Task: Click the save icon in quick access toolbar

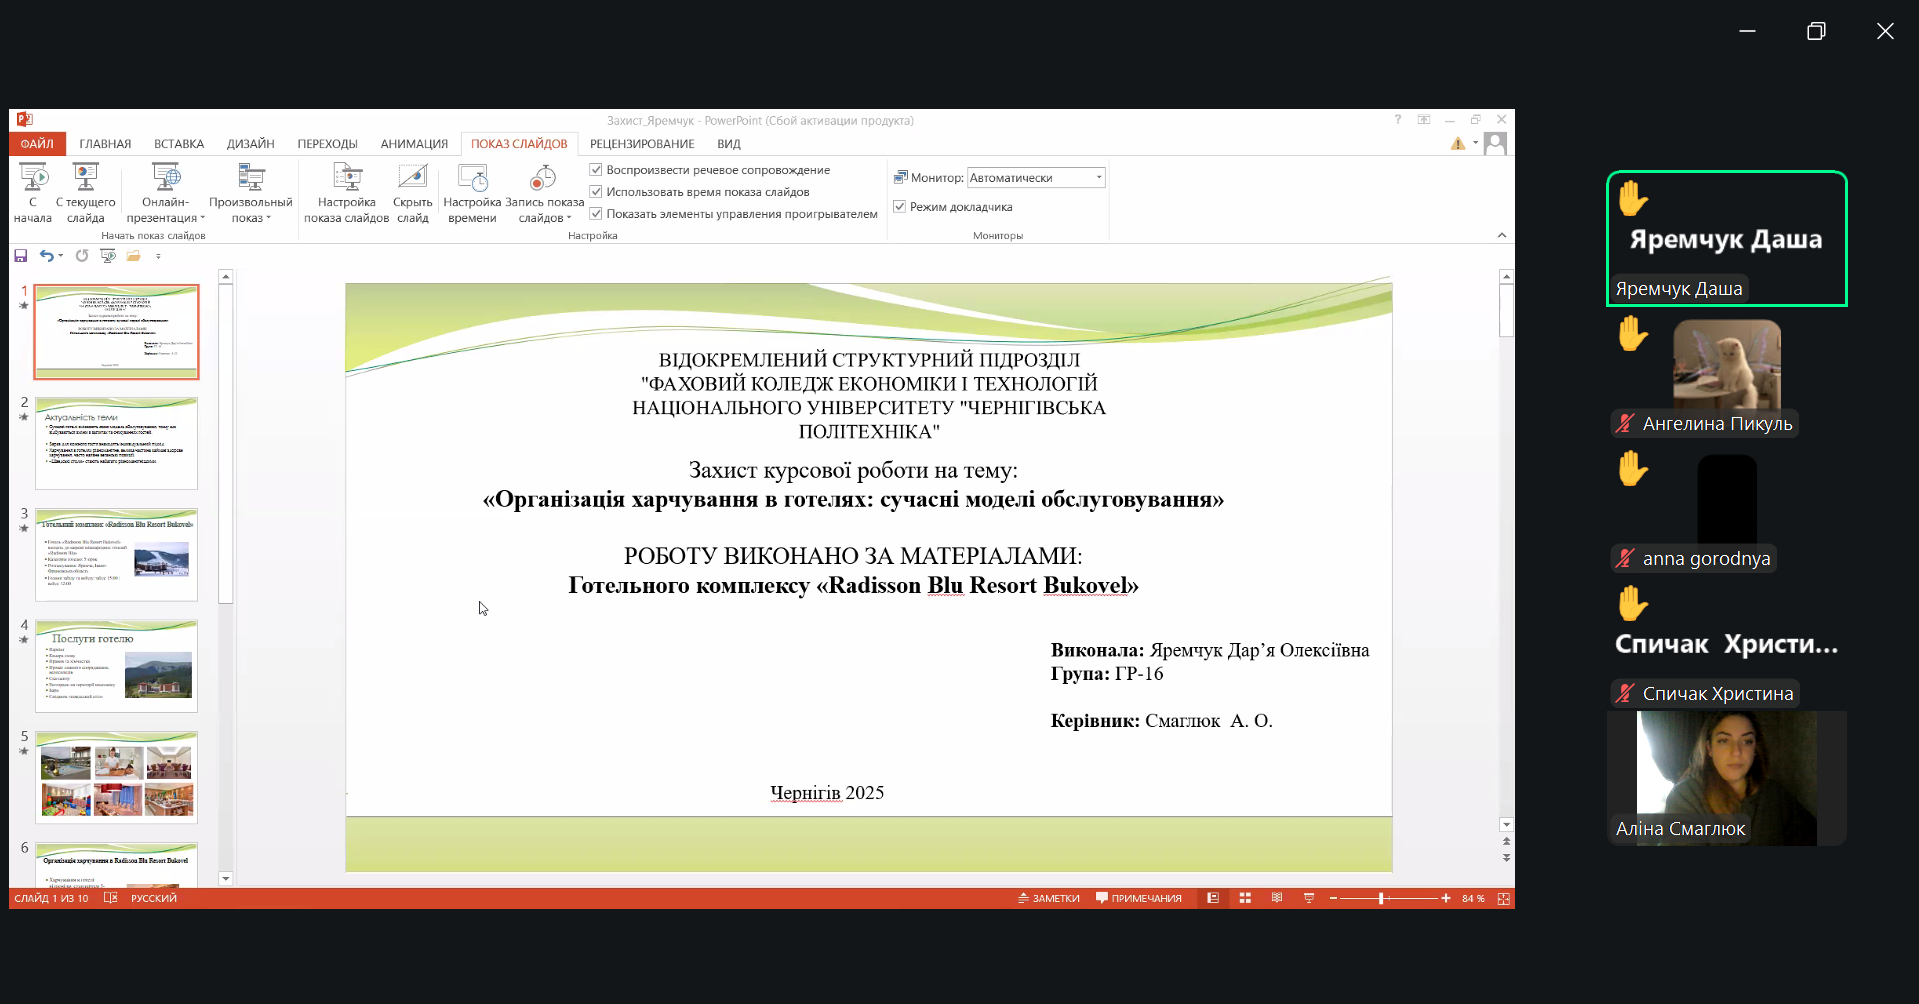Action: coord(21,256)
